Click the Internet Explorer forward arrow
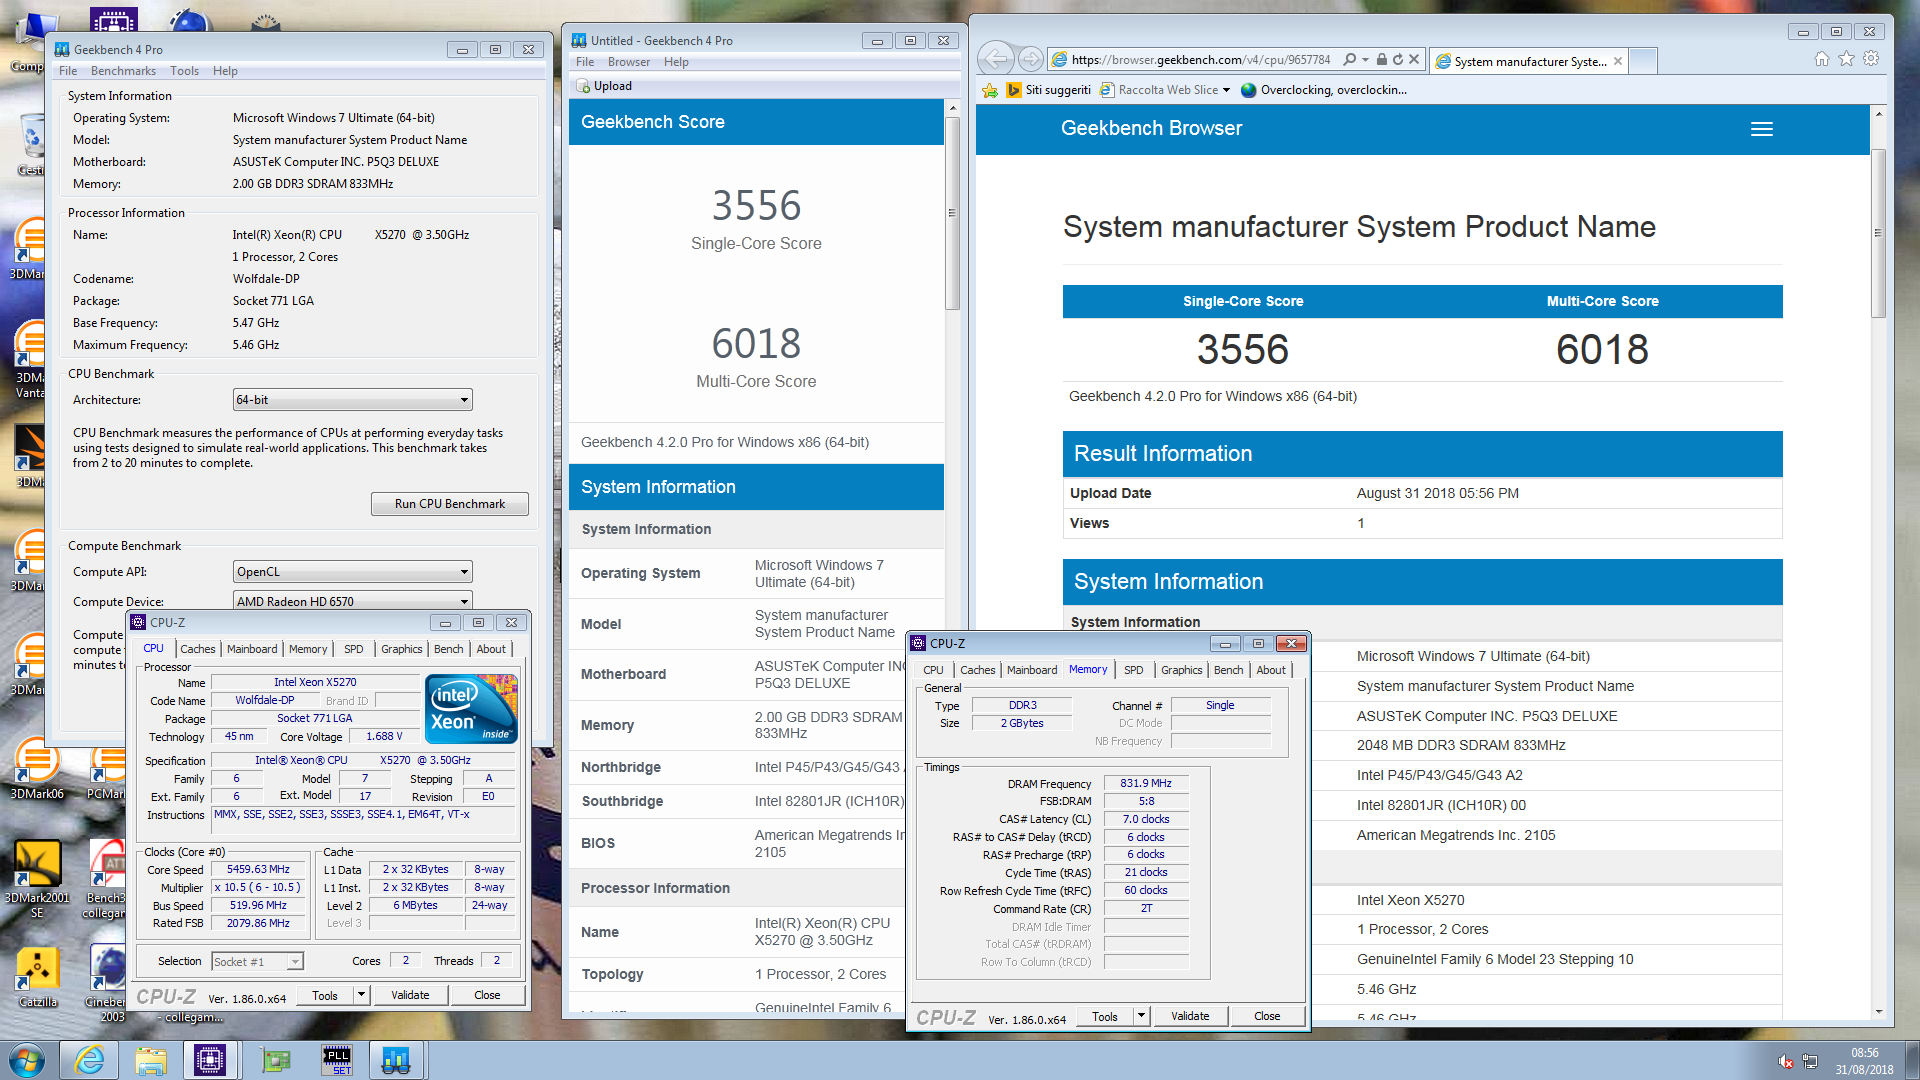Viewport: 1920px width, 1080px height. coord(1031,59)
